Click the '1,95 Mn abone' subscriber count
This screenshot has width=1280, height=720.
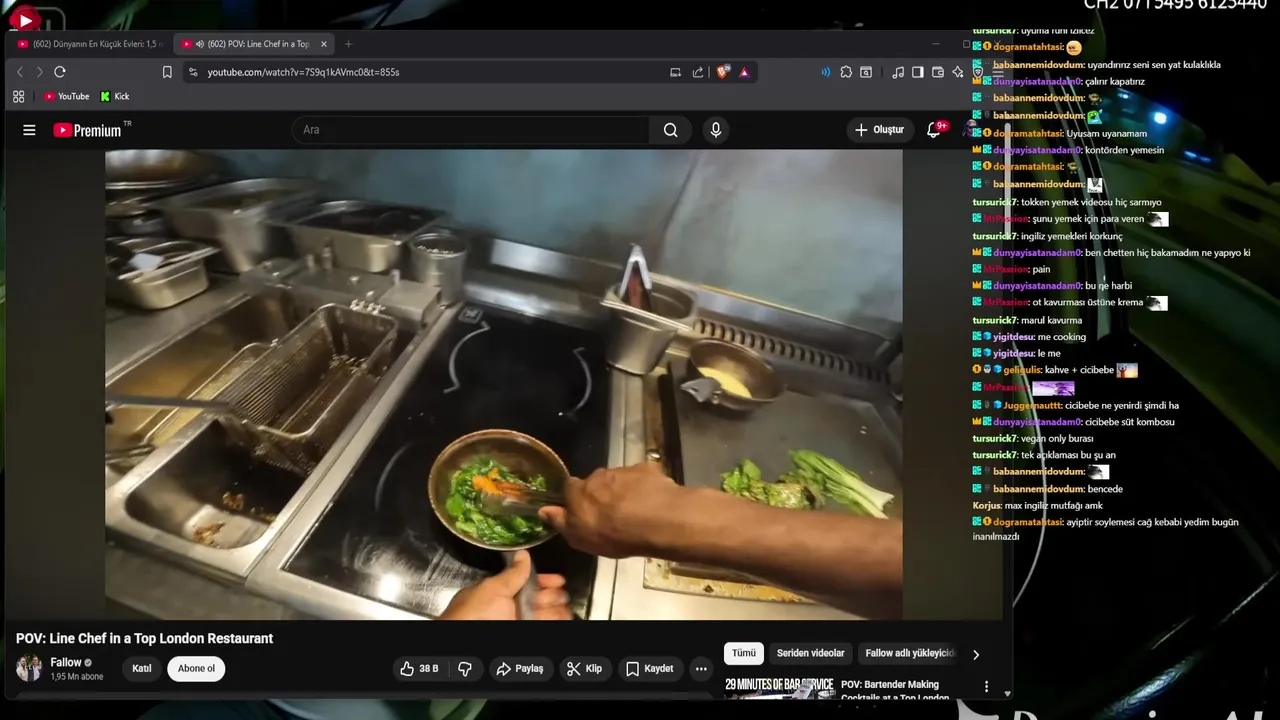pos(77,677)
